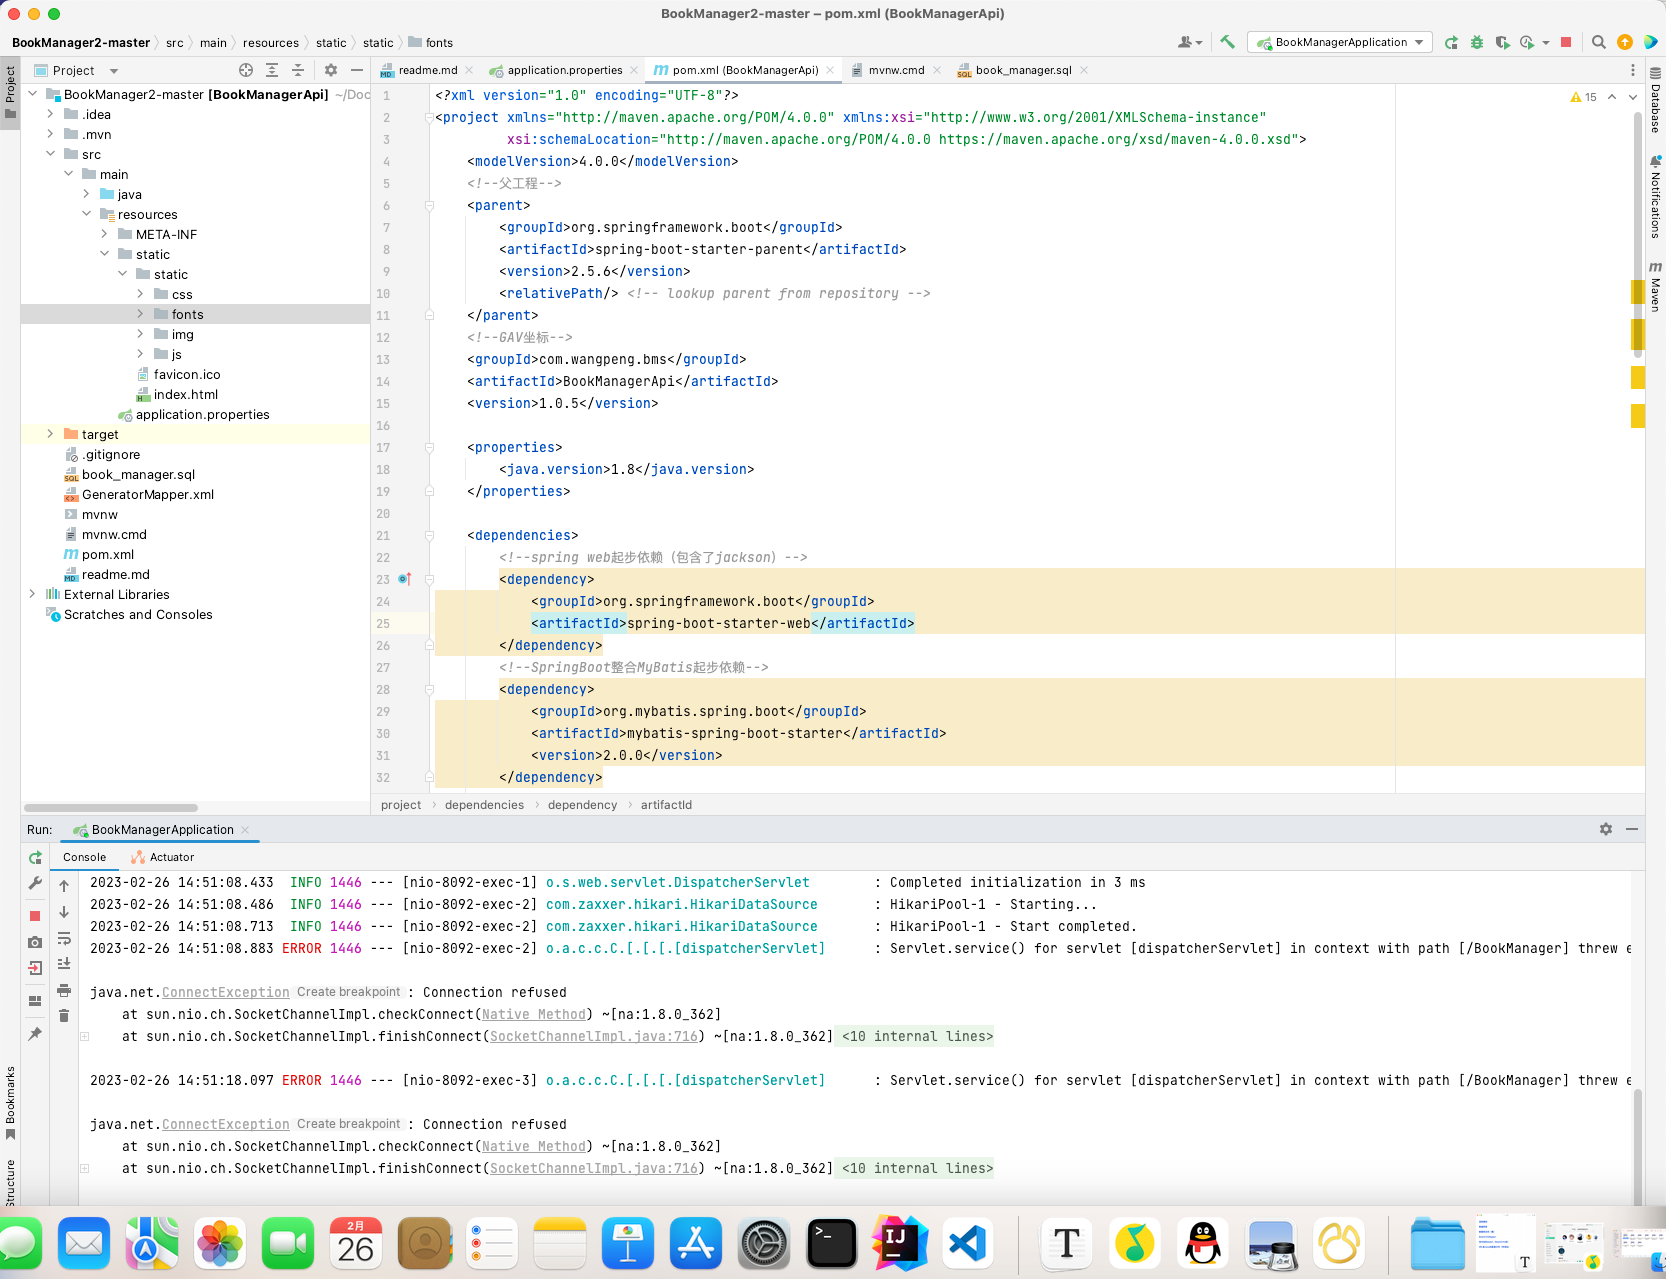The width and height of the screenshot is (1666, 1279).
Task: Toggle the Project tool window stripe button
Action: [x=10, y=92]
